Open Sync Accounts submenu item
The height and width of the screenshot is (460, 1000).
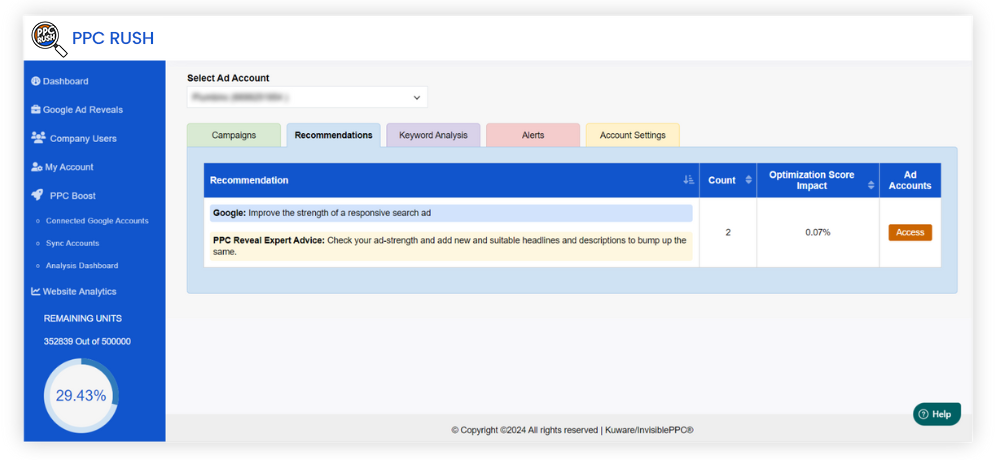coord(72,243)
